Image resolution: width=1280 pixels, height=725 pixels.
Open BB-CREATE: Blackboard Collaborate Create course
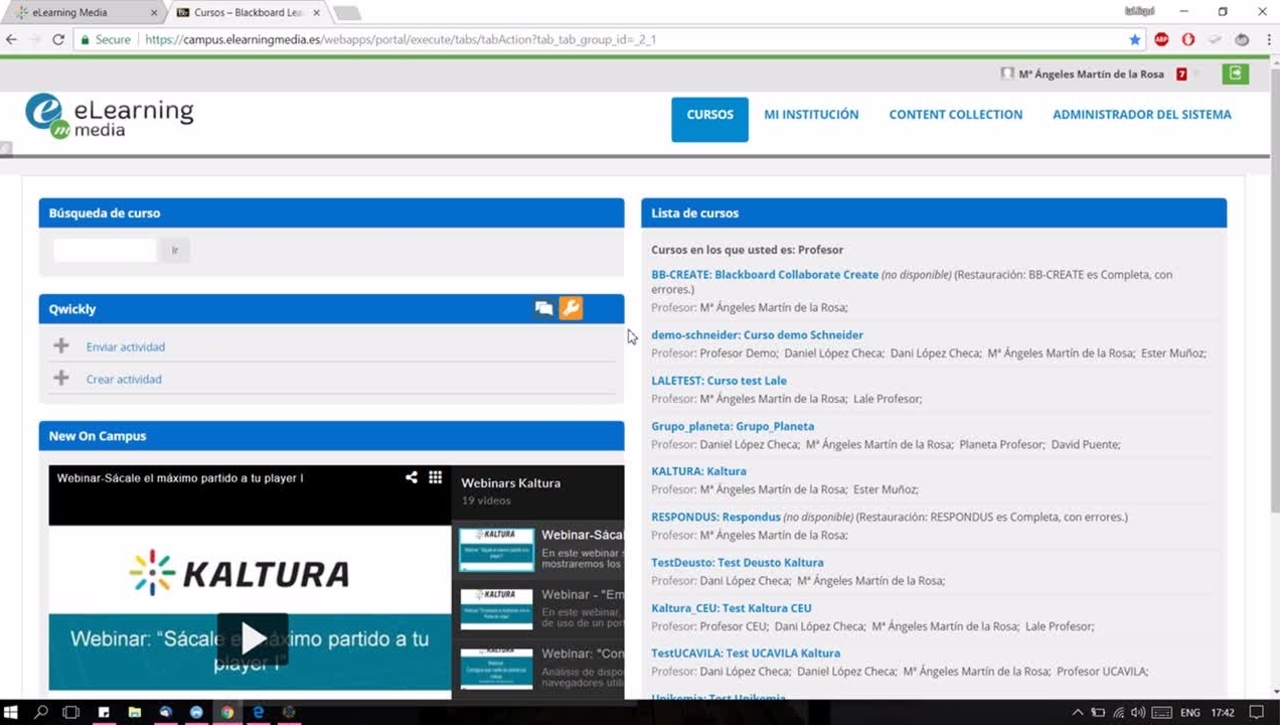coord(765,274)
